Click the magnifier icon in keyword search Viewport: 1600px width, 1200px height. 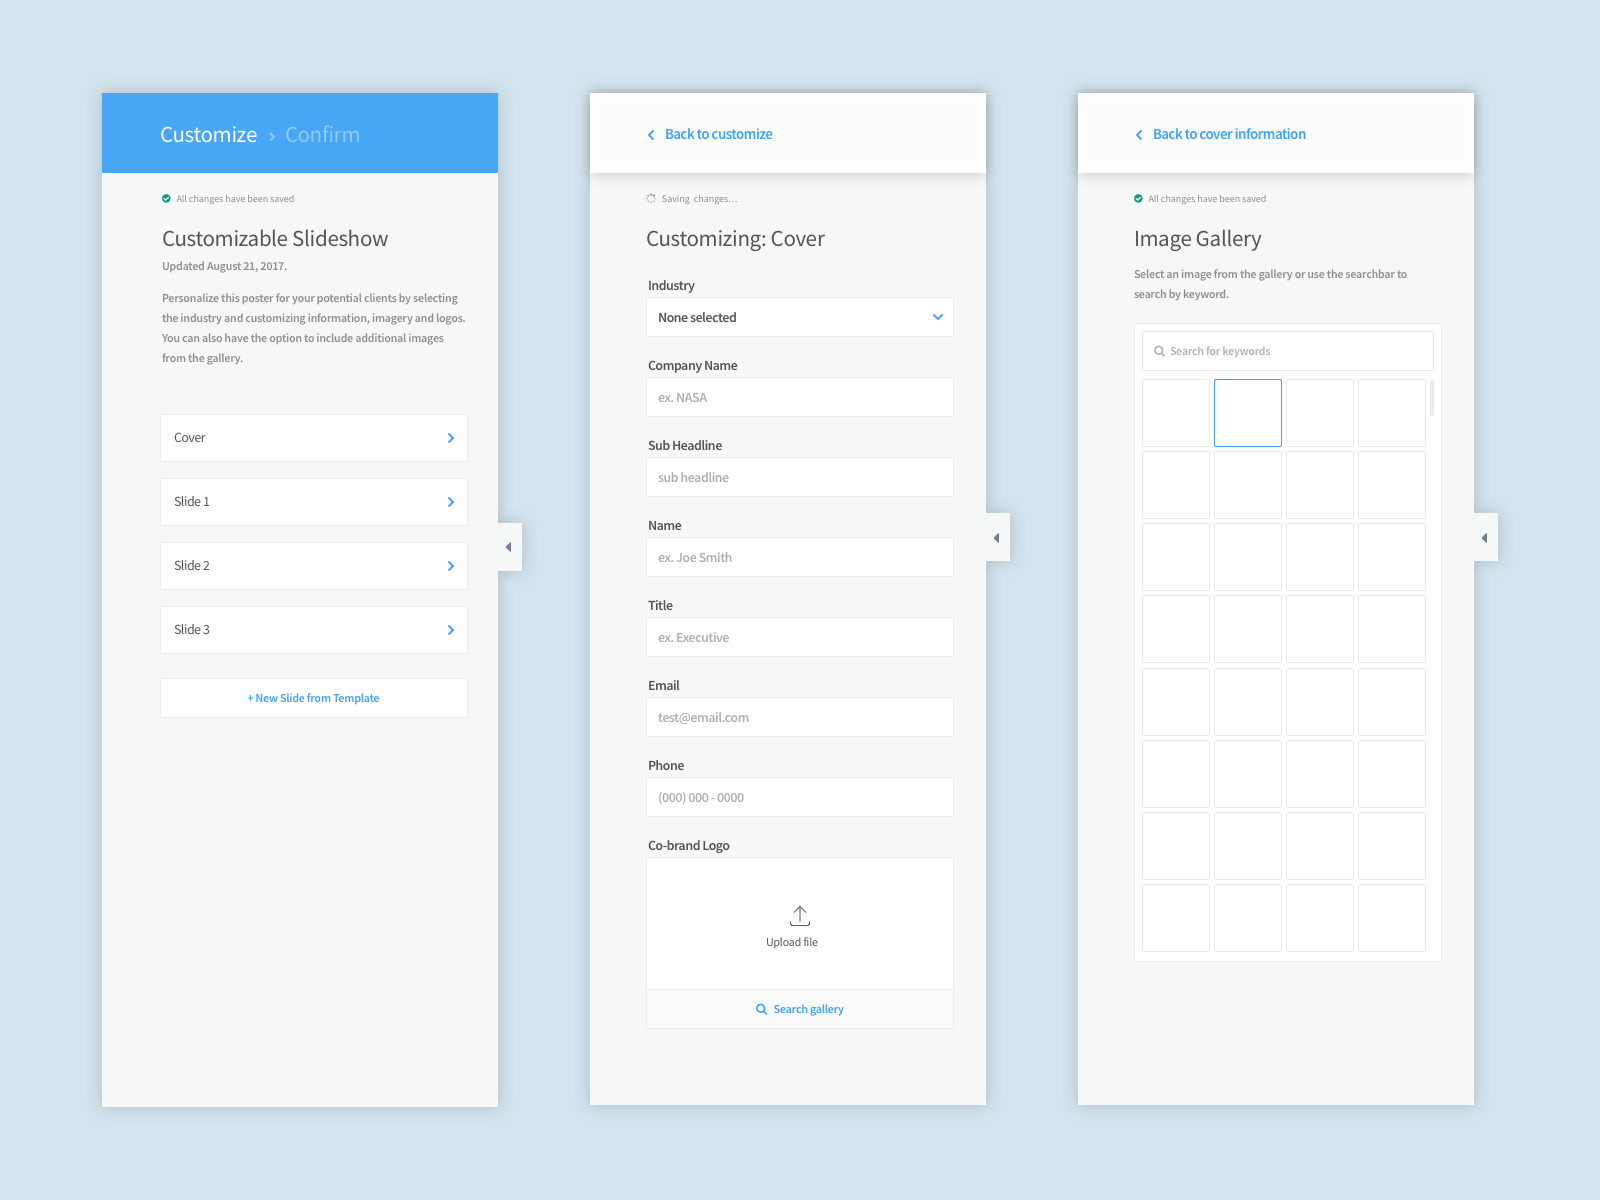point(1160,351)
